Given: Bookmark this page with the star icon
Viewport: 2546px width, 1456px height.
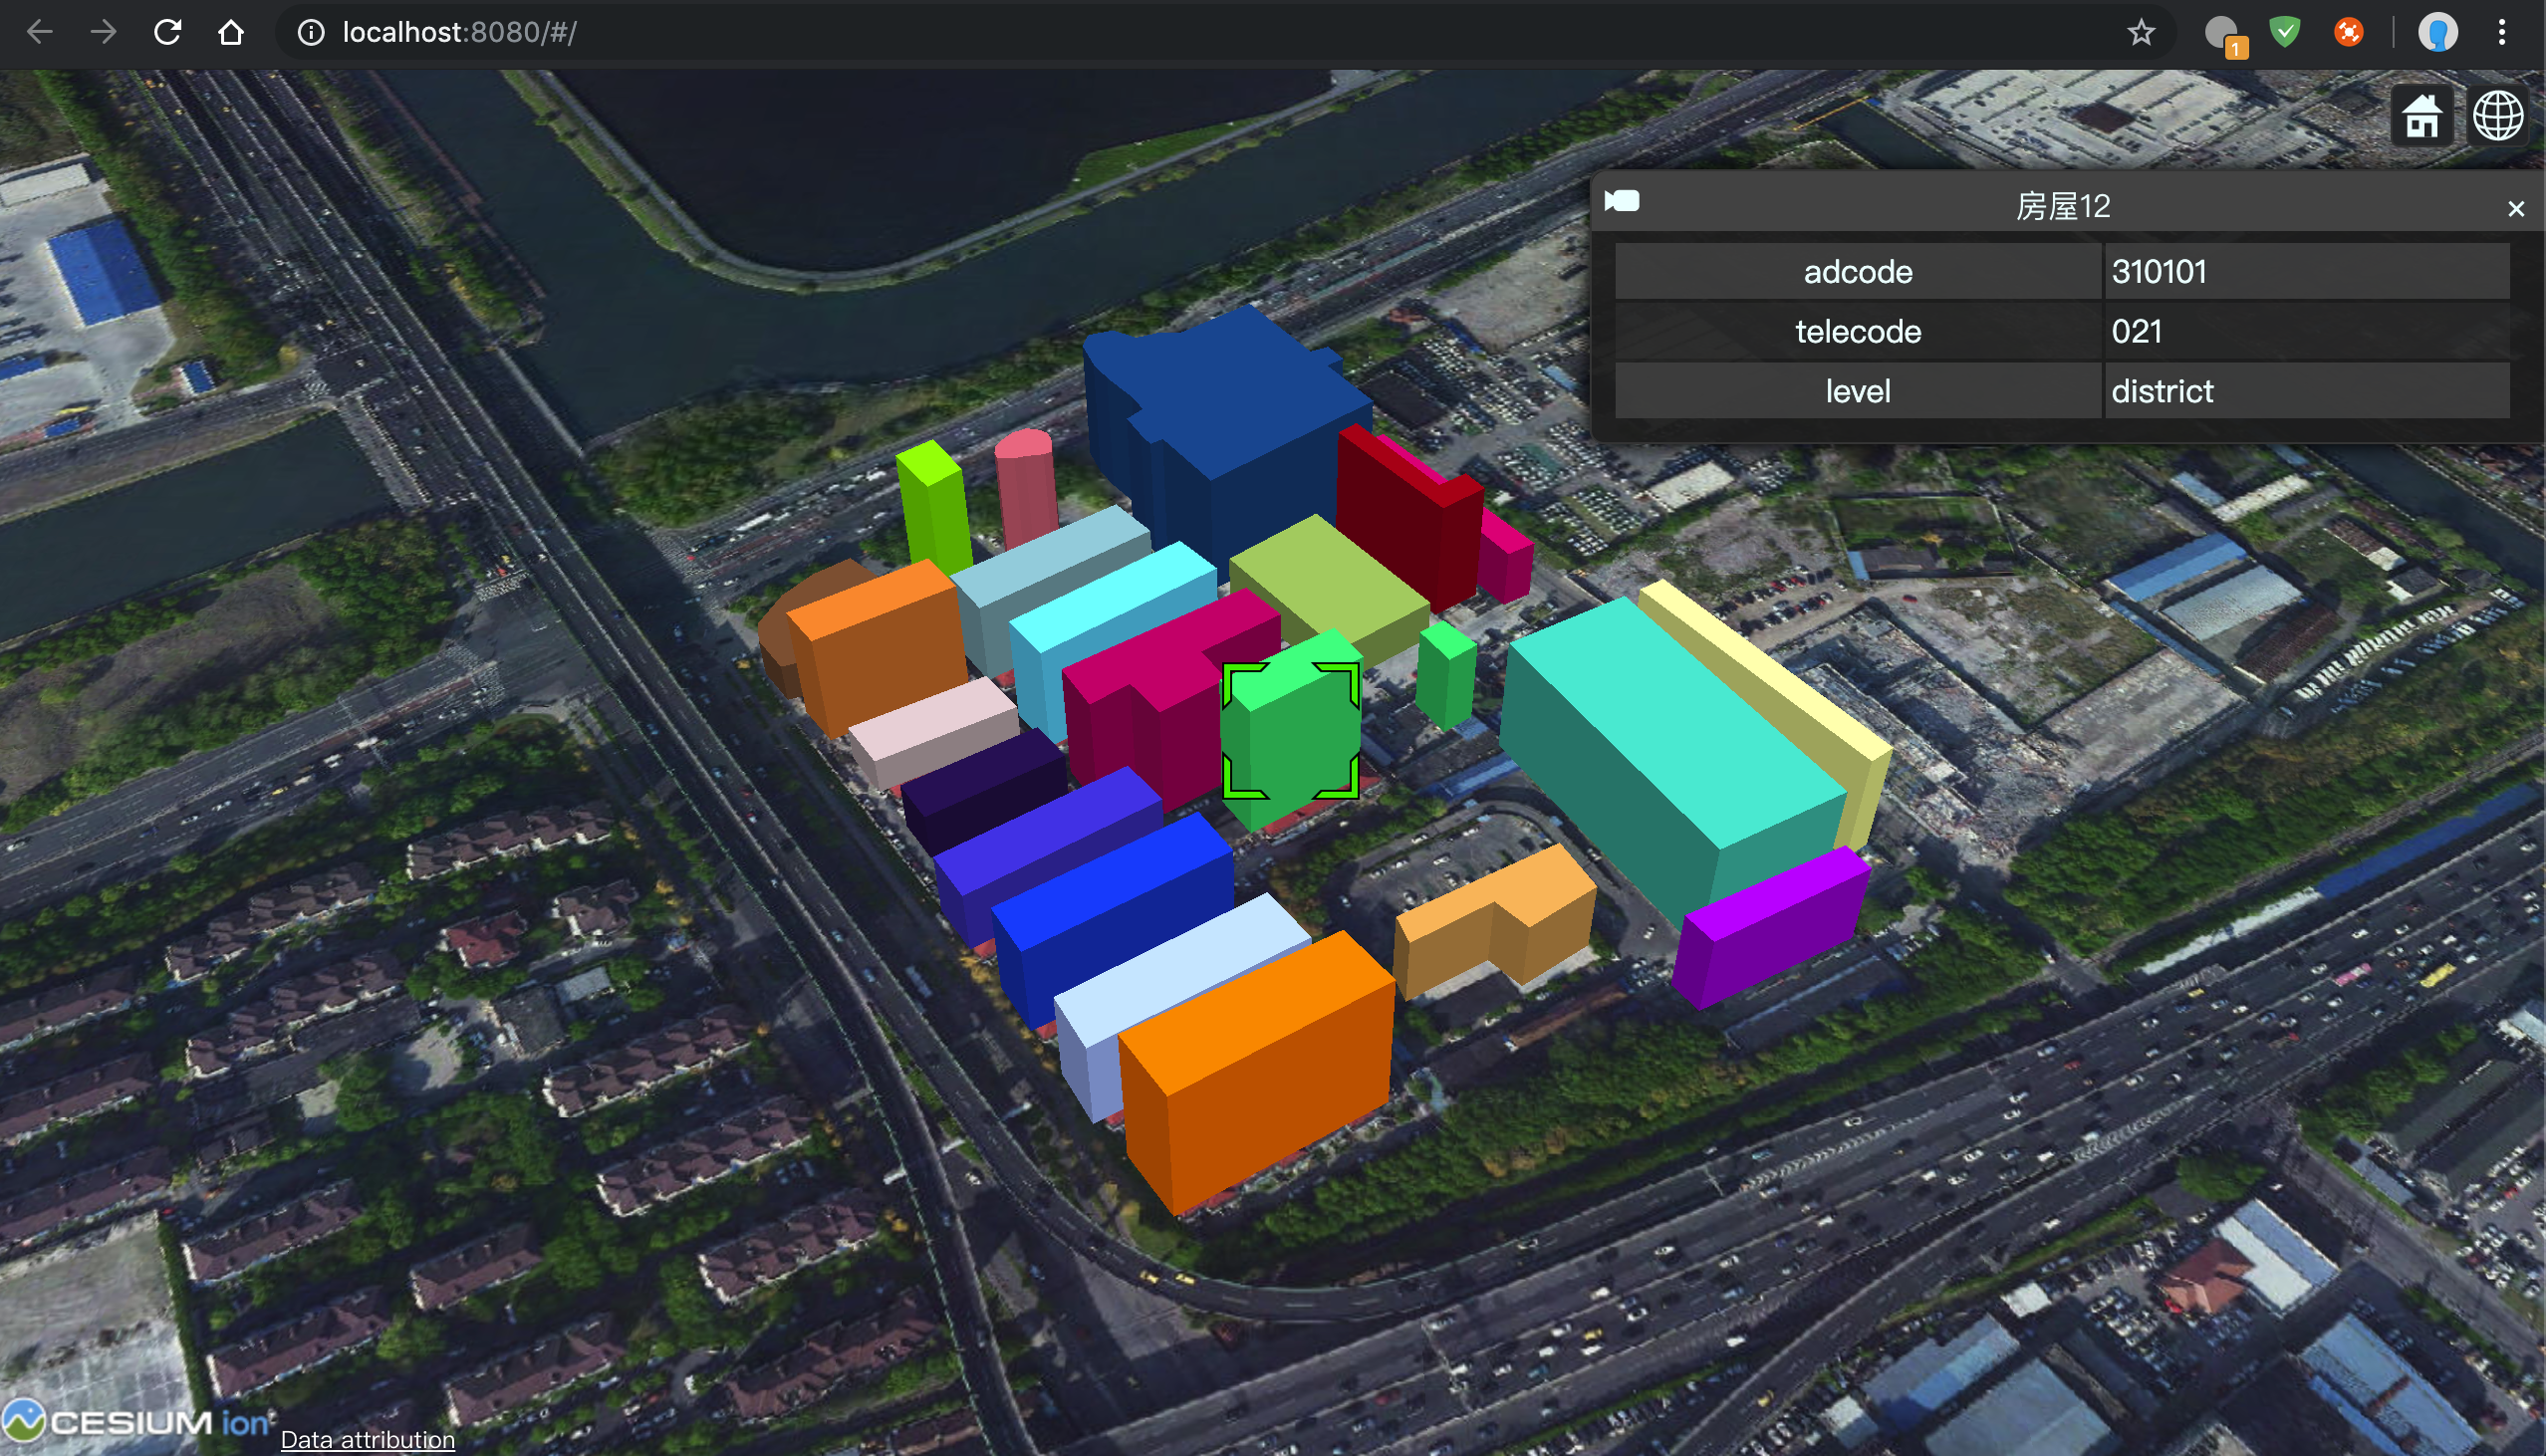Looking at the screenshot, I should [2140, 33].
